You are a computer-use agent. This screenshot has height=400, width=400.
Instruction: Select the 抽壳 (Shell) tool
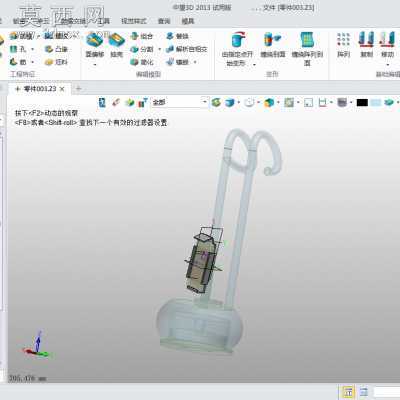click(116, 46)
